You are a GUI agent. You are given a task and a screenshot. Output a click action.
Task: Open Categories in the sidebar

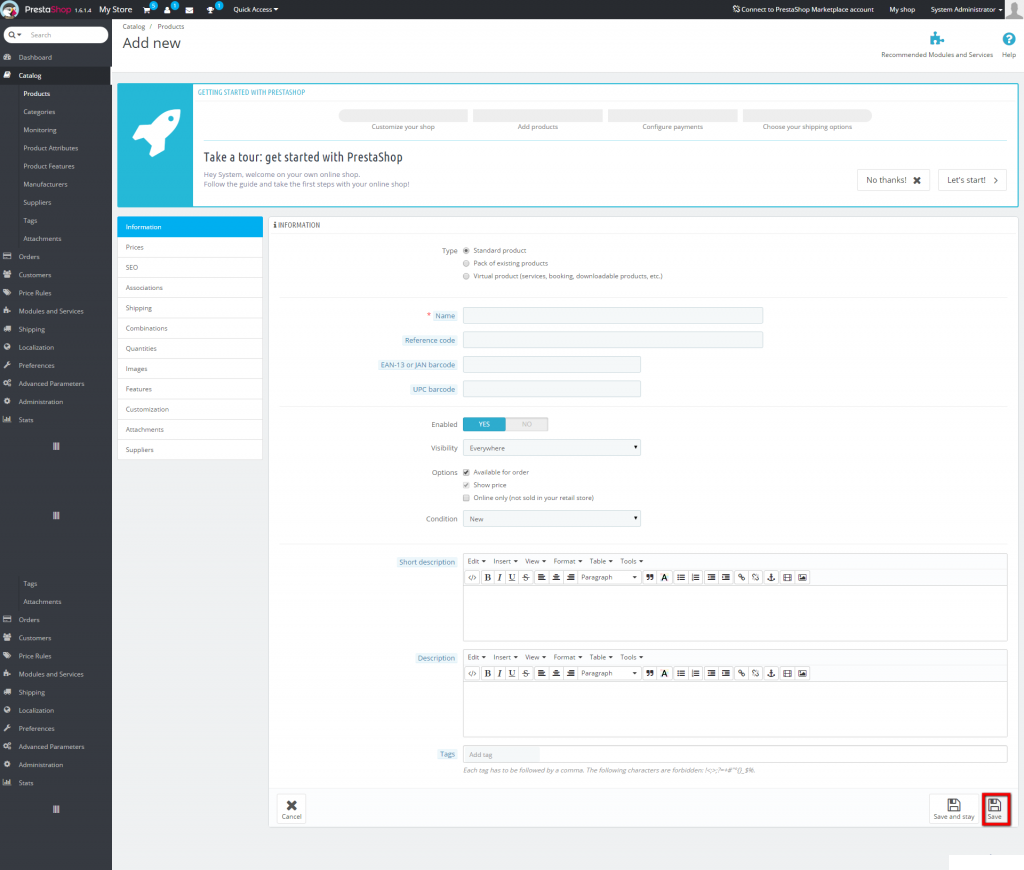pos(39,112)
